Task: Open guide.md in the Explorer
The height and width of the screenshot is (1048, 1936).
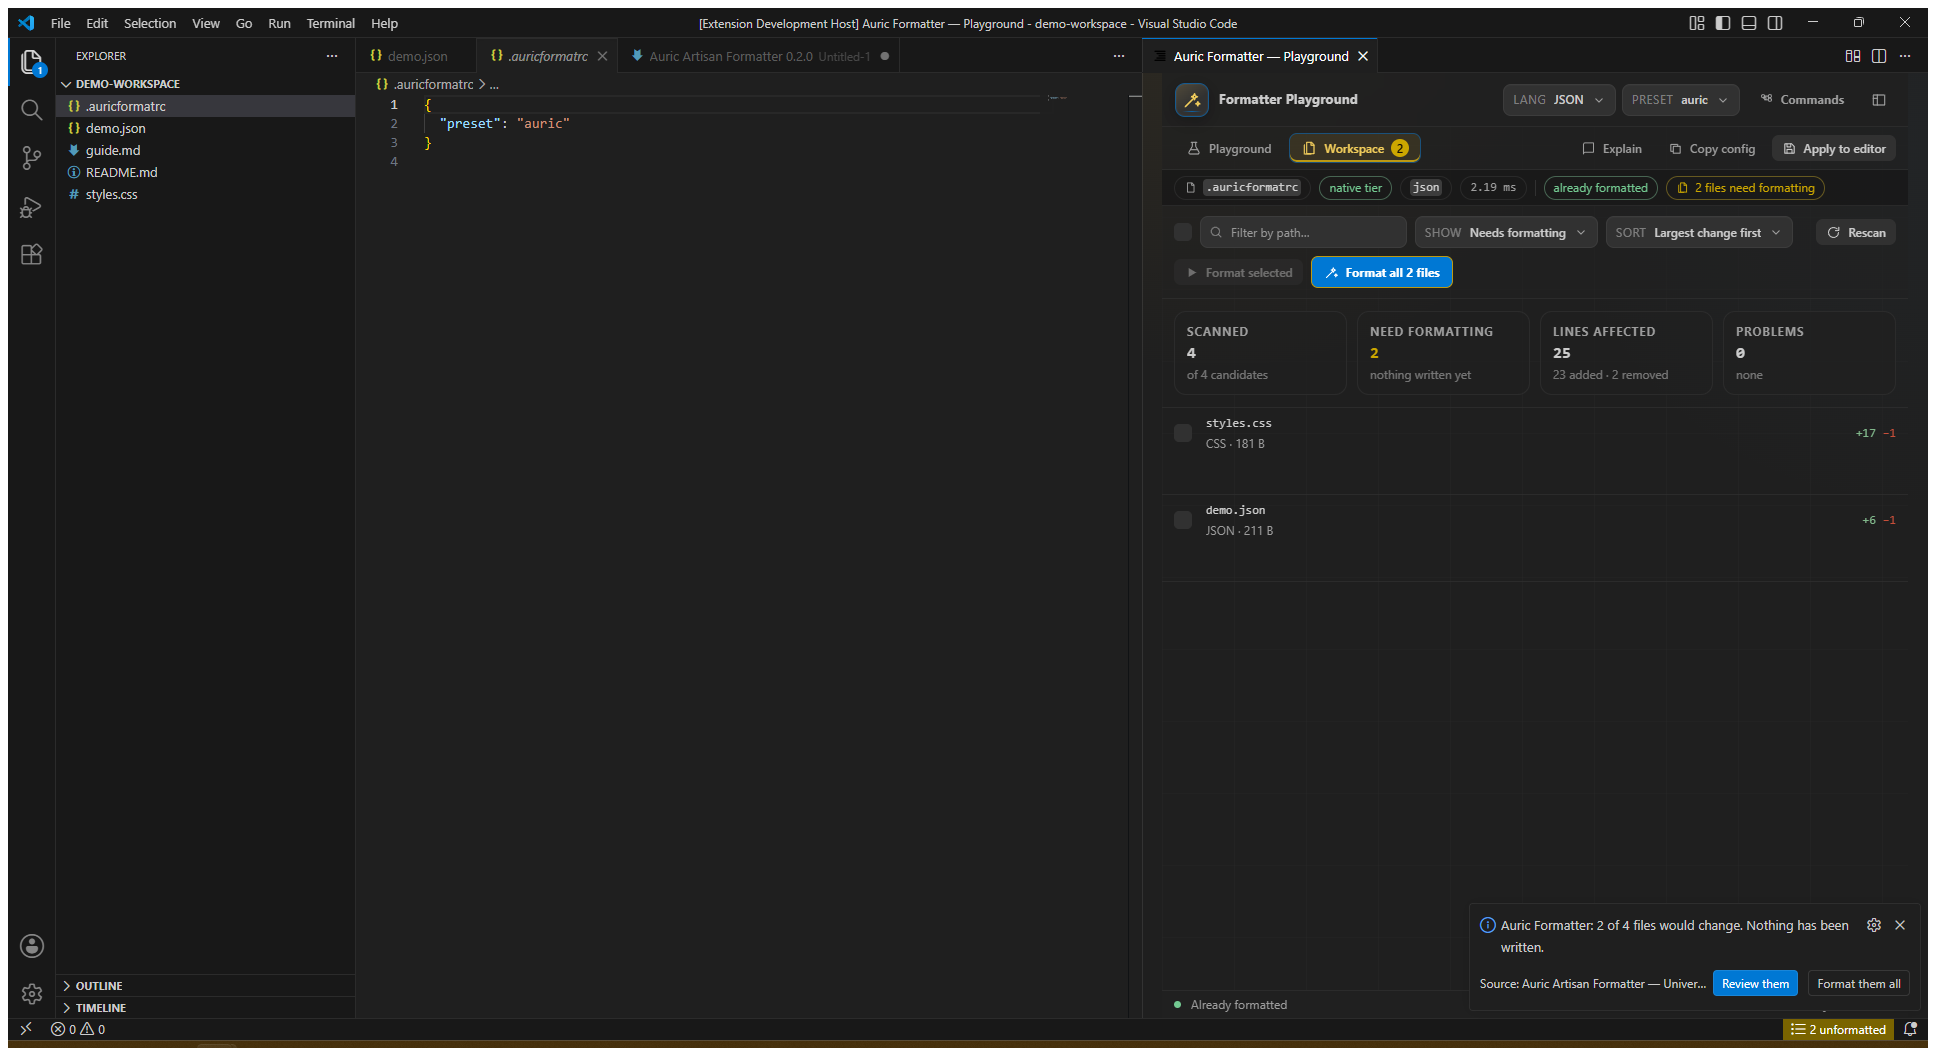Action: [205, 150]
